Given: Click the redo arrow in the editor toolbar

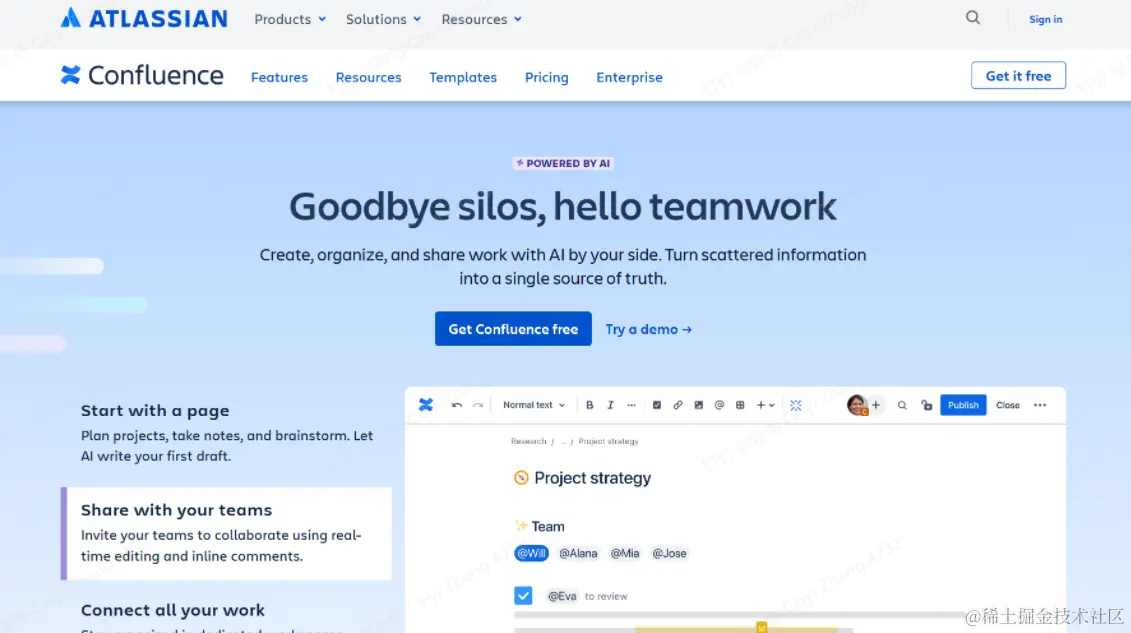Looking at the screenshot, I should (x=478, y=405).
